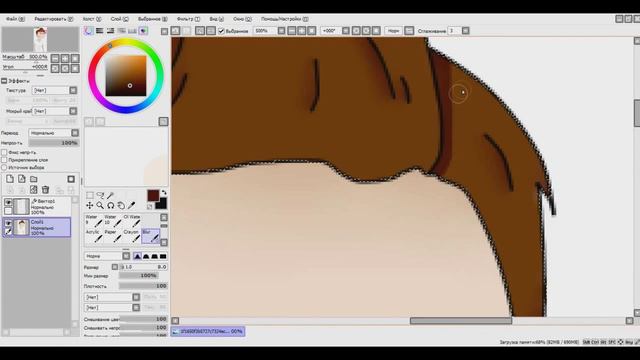This screenshot has width=640, height=360.
Task: Select the move tool
Action: pos(90,205)
